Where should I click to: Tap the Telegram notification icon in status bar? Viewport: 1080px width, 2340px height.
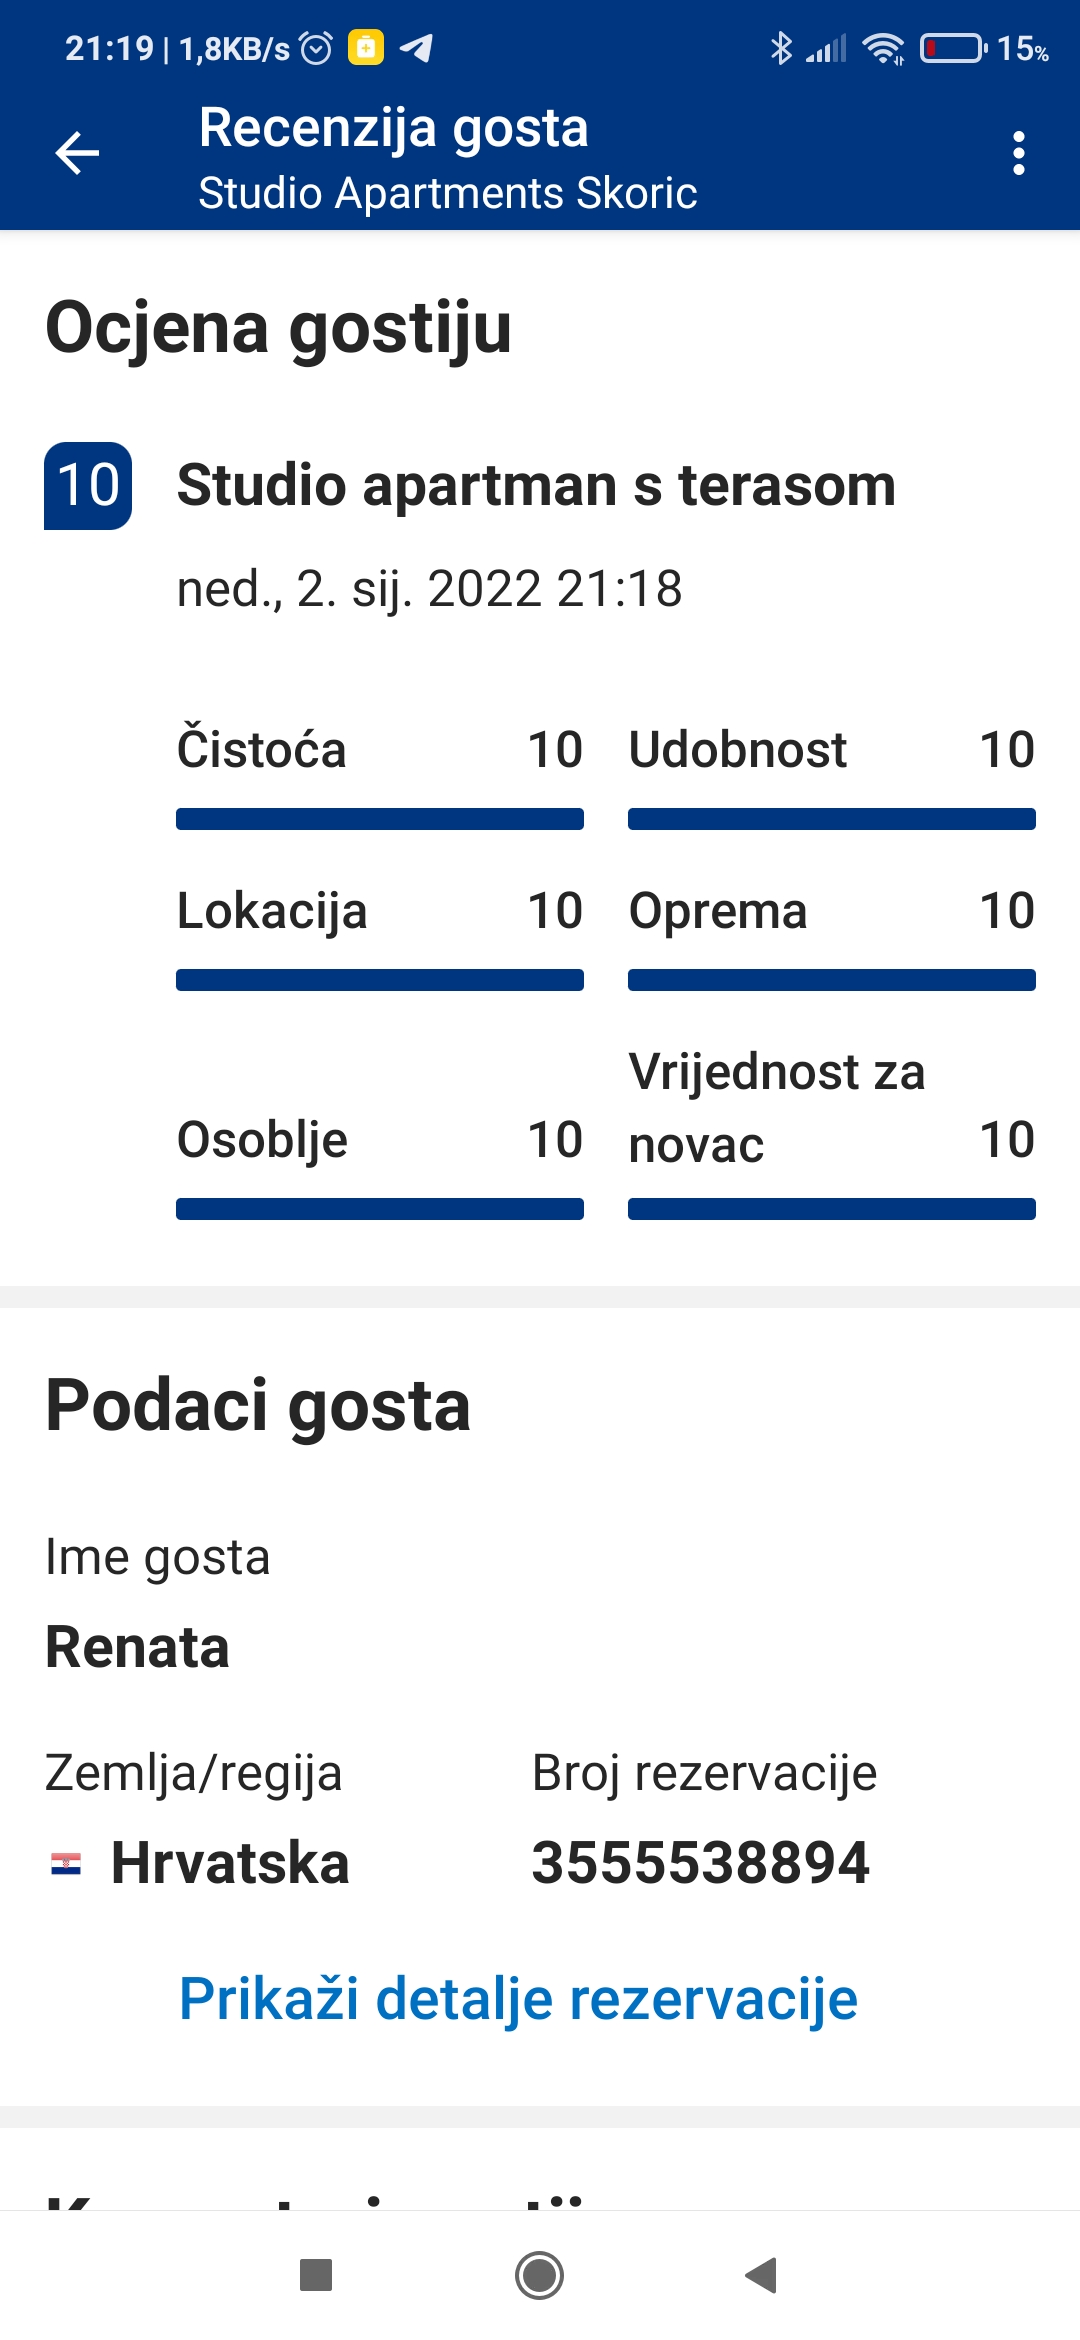click(x=416, y=48)
